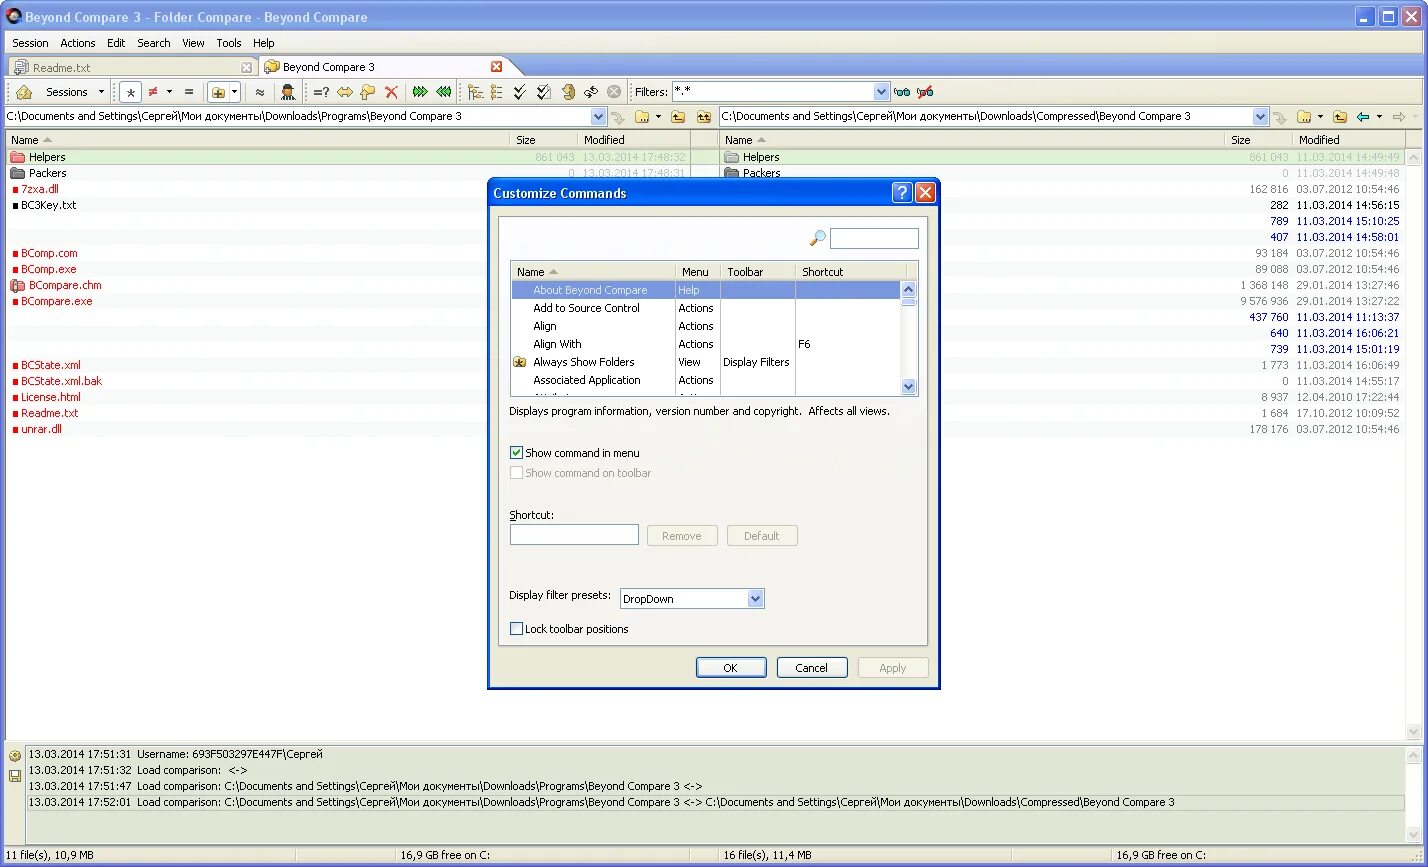The image size is (1428, 867).
Task: Copy to right with green arrows
Action: click(x=420, y=92)
